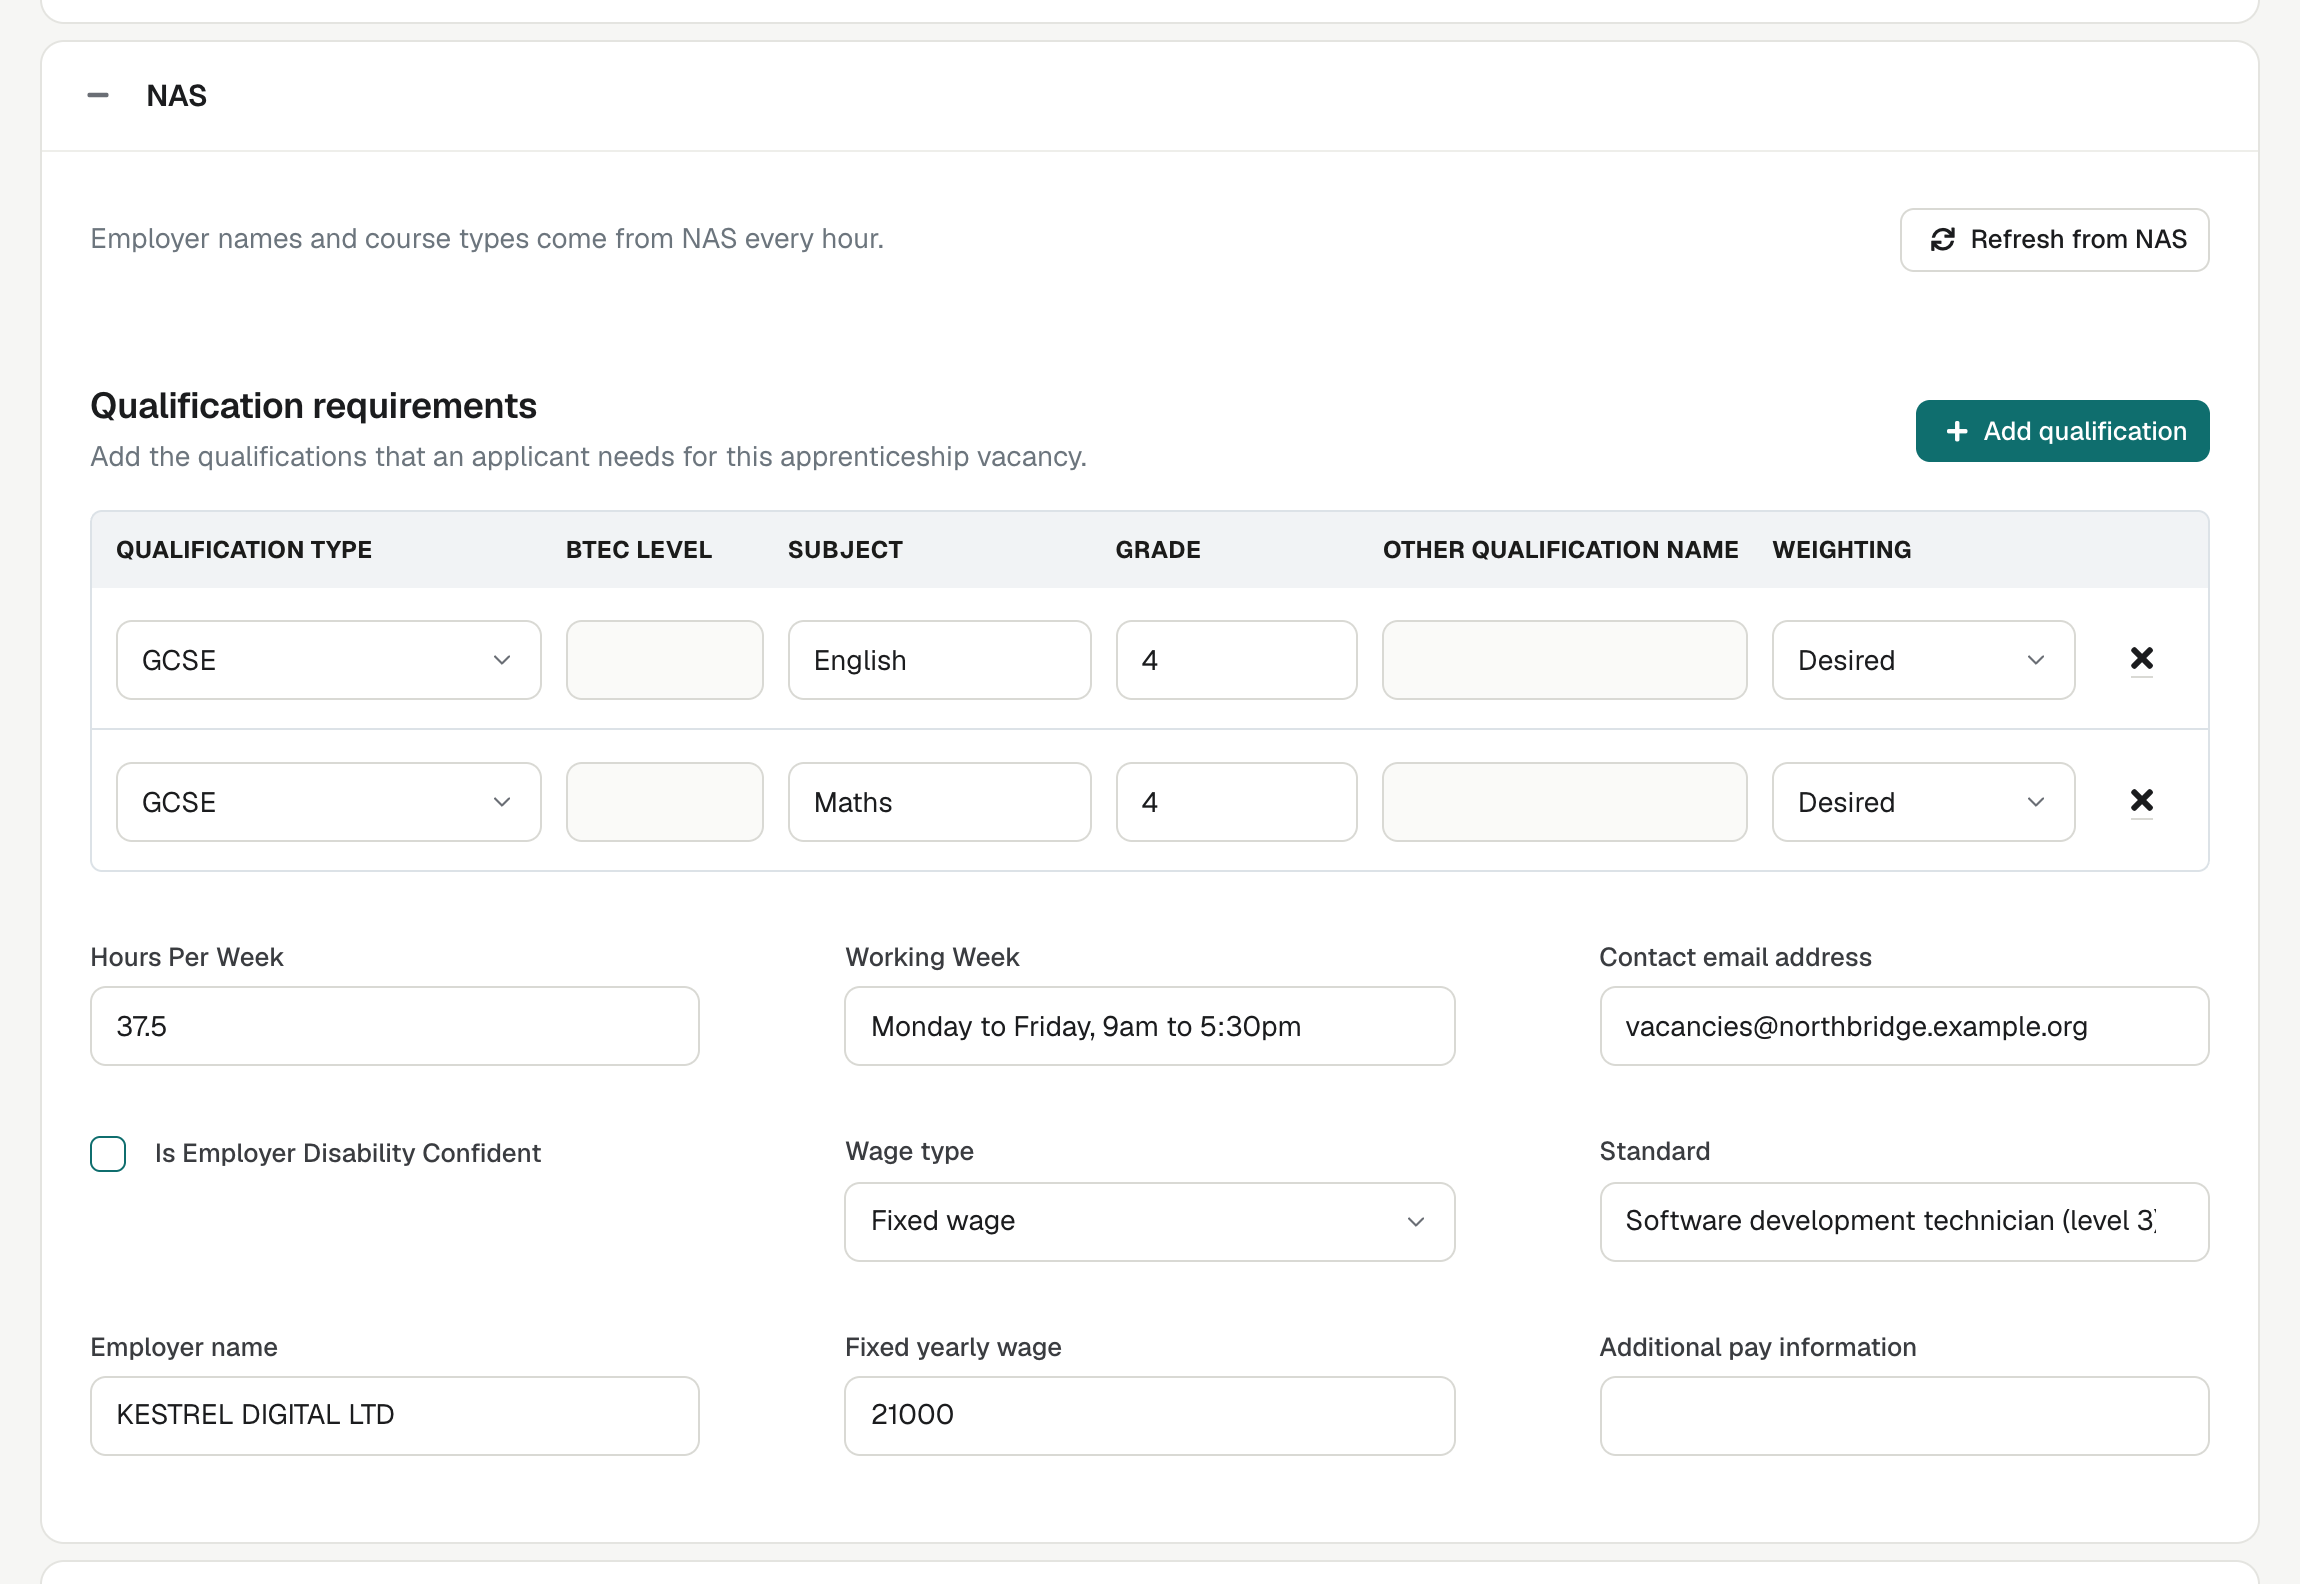Viewport: 2300px width, 1584px height.
Task: Edit the English subject field
Action: (939, 660)
